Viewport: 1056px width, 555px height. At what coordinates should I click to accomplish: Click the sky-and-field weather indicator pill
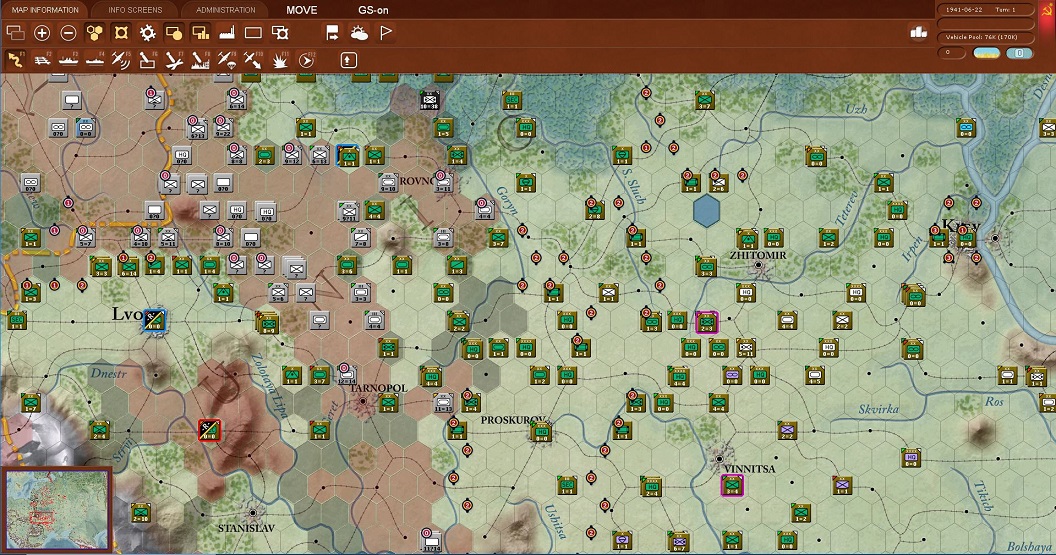coord(987,53)
